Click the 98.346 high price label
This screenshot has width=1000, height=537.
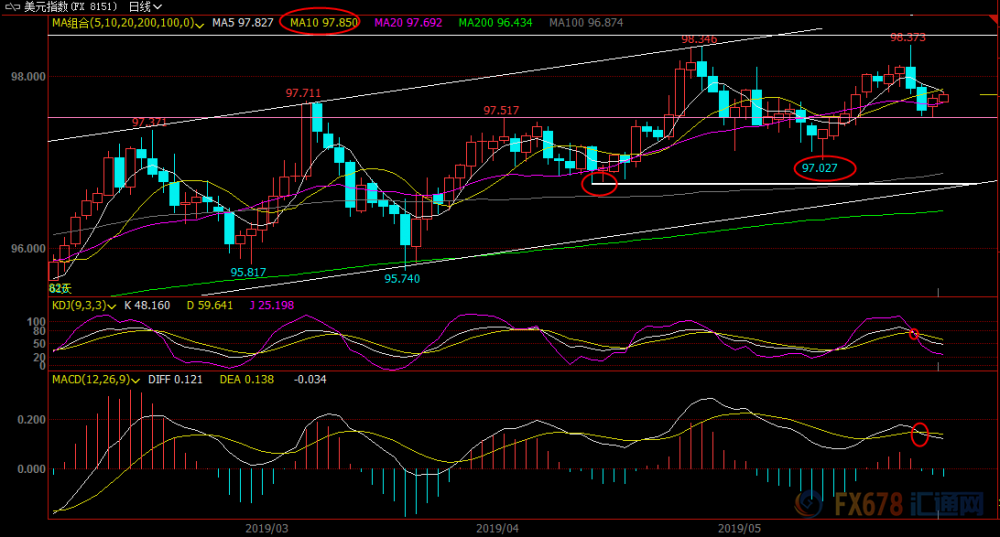(x=699, y=40)
